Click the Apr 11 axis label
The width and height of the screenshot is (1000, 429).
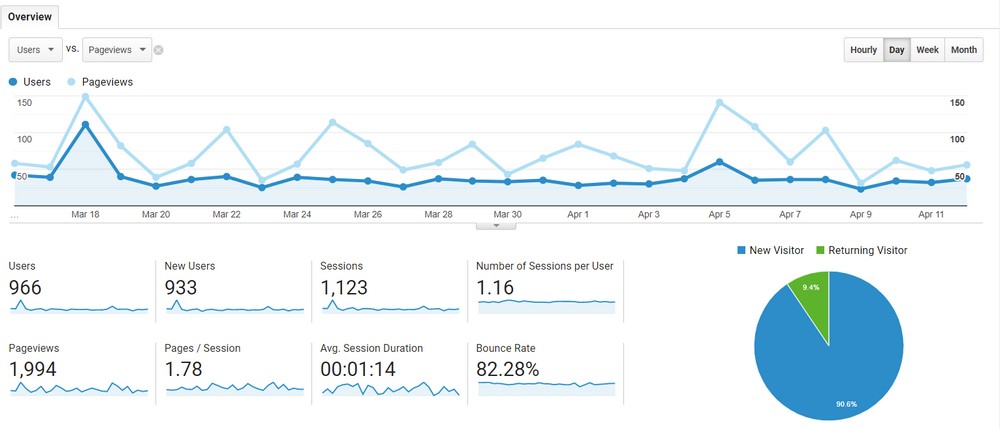click(931, 215)
